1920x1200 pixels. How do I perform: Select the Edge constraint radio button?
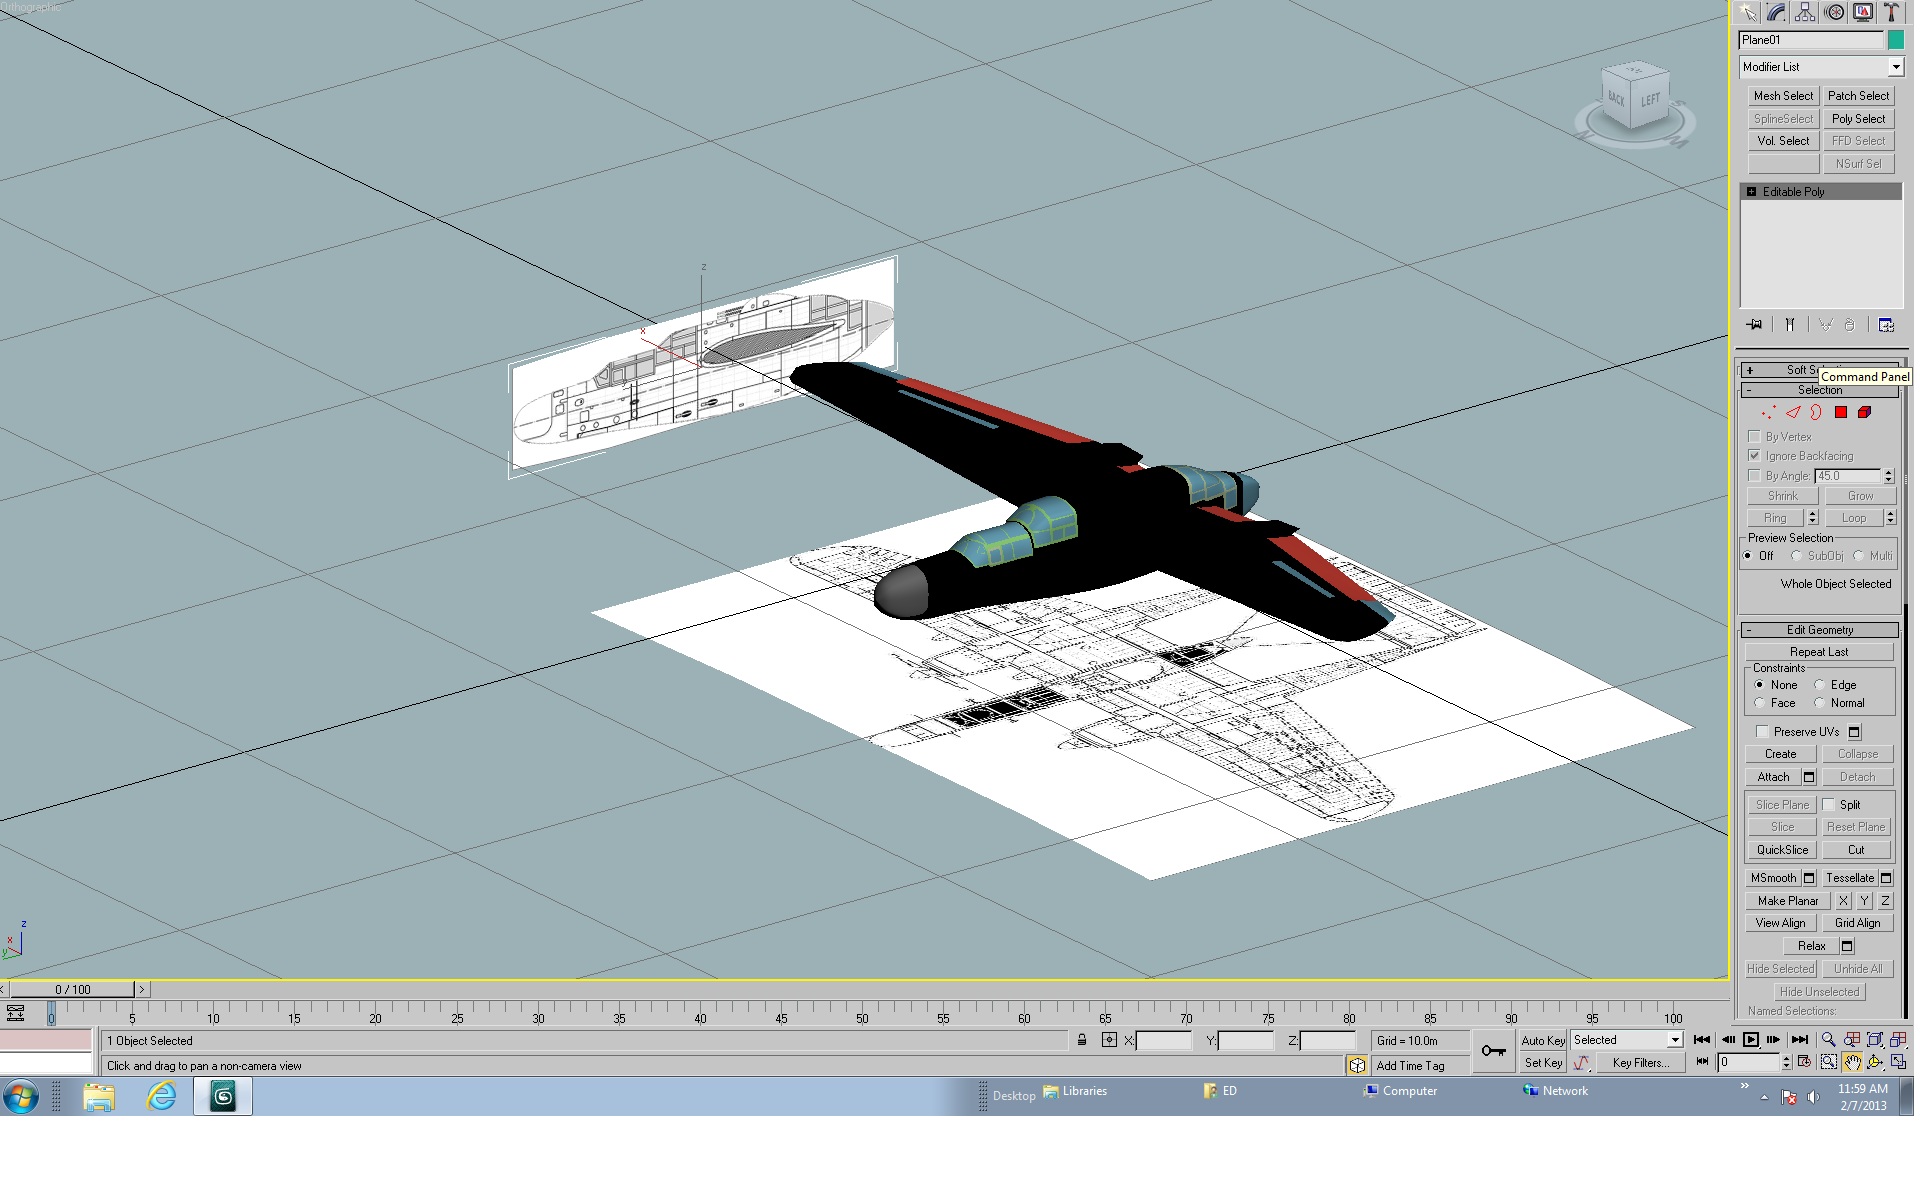pyautogui.click(x=1820, y=685)
